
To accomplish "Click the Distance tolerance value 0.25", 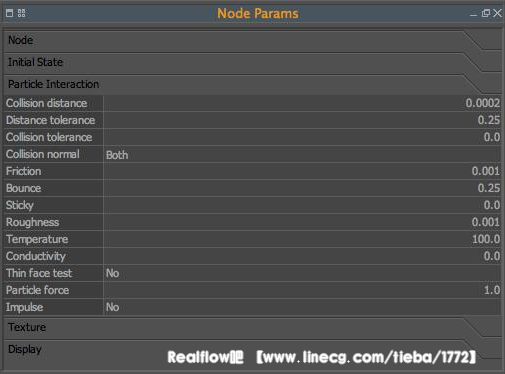I will click(x=489, y=120).
